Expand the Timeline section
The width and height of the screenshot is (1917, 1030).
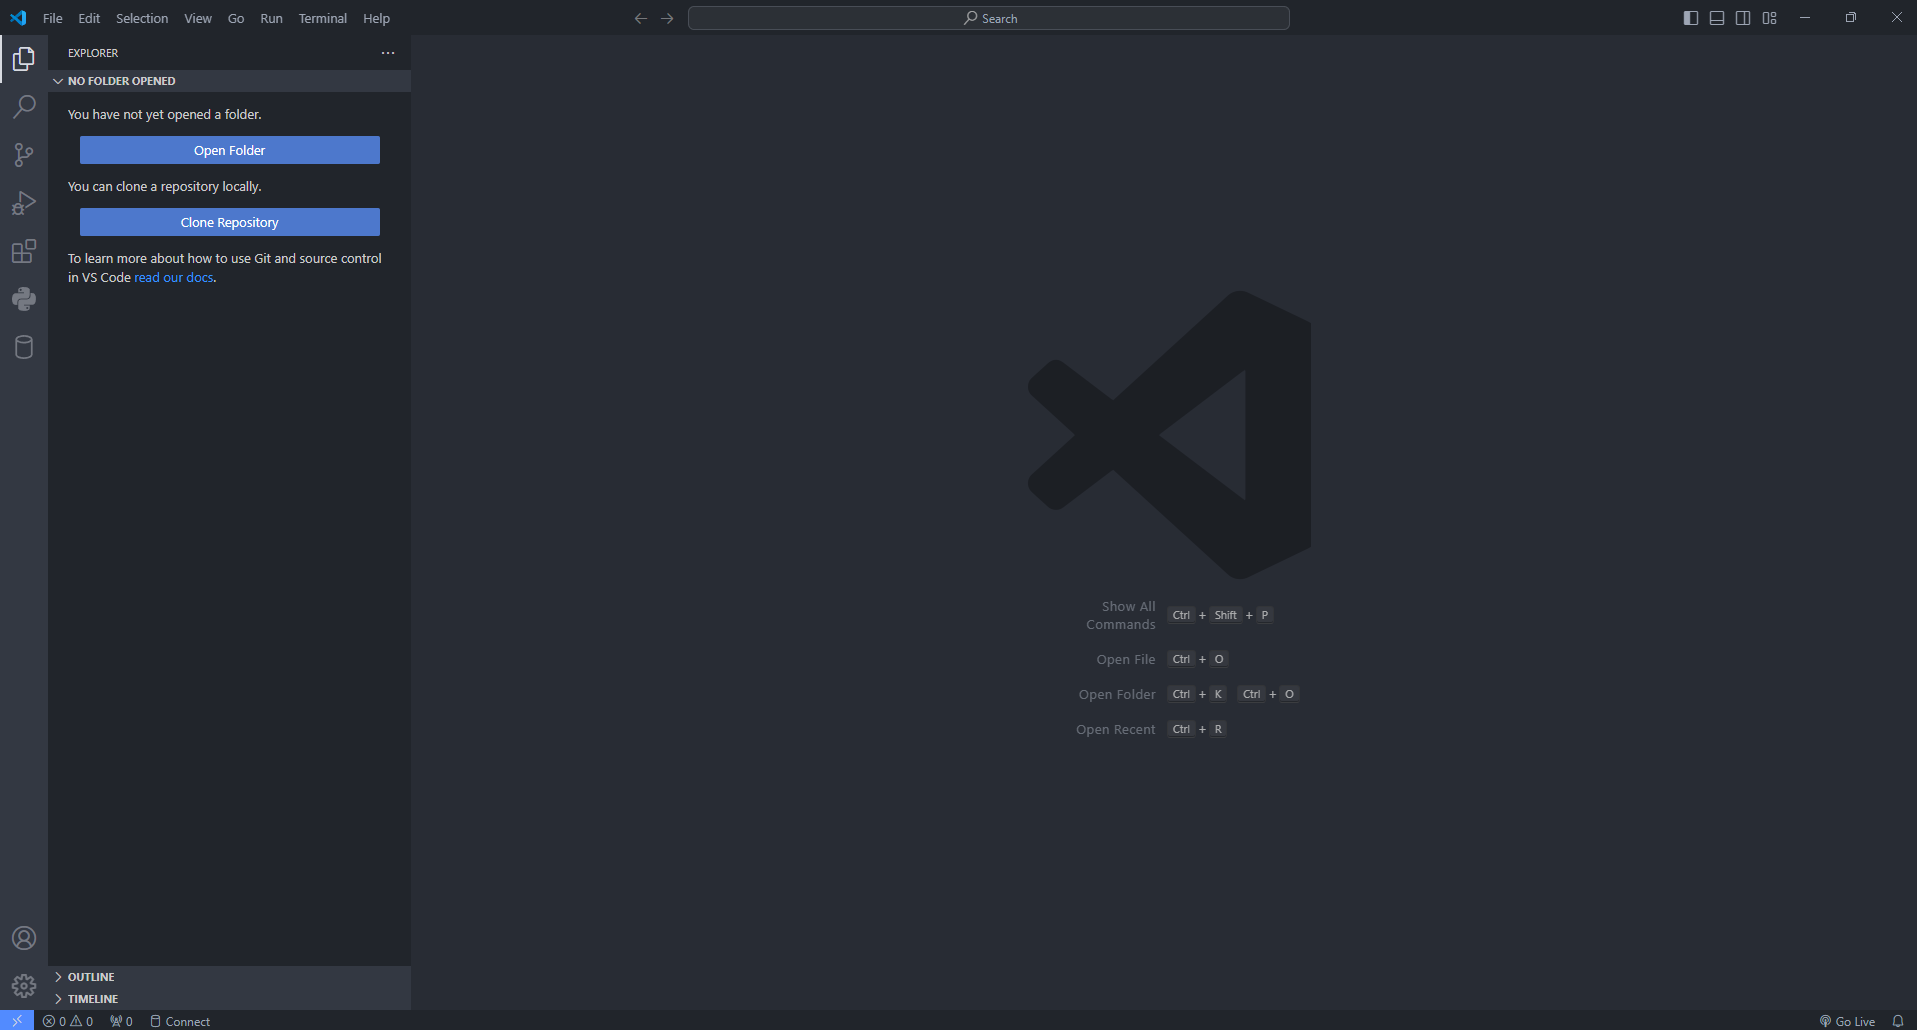[x=229, y=999]
